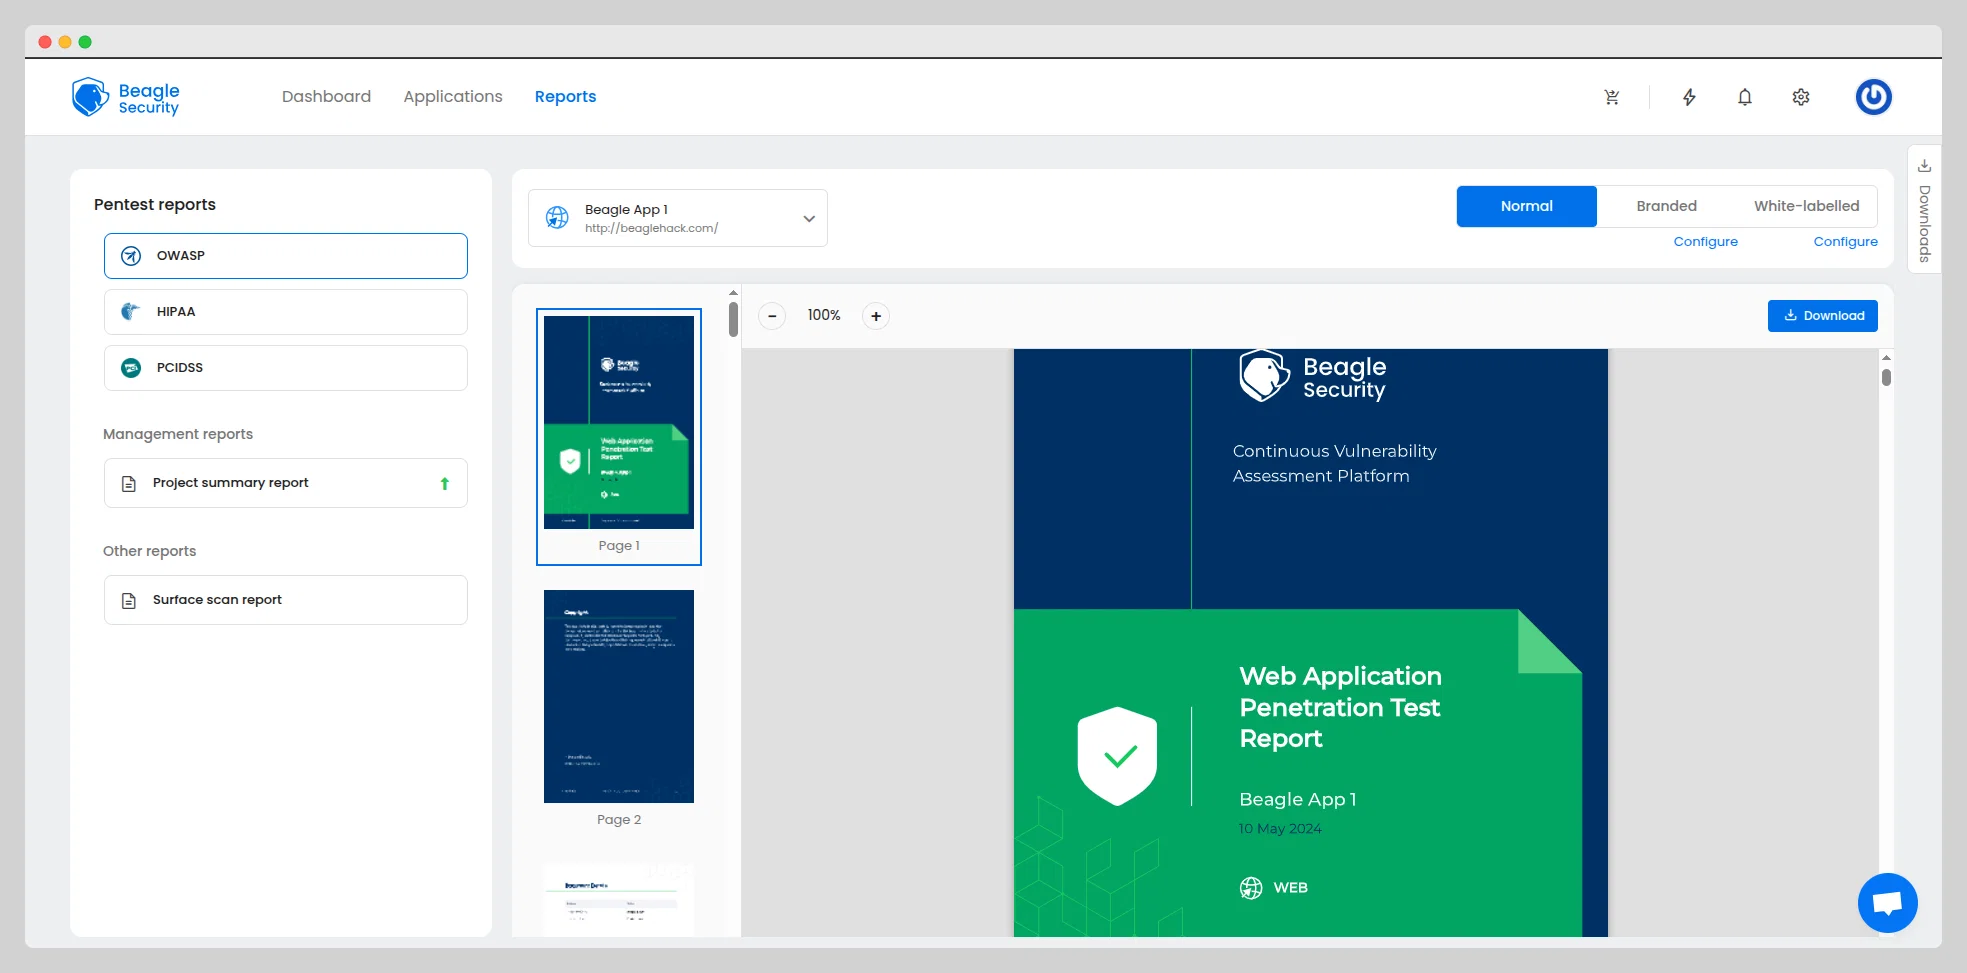Click the http://beaglehack.com/ URL text
Image resolution: width=1967 pixels, height=973 pixels.
coord(651,228)
